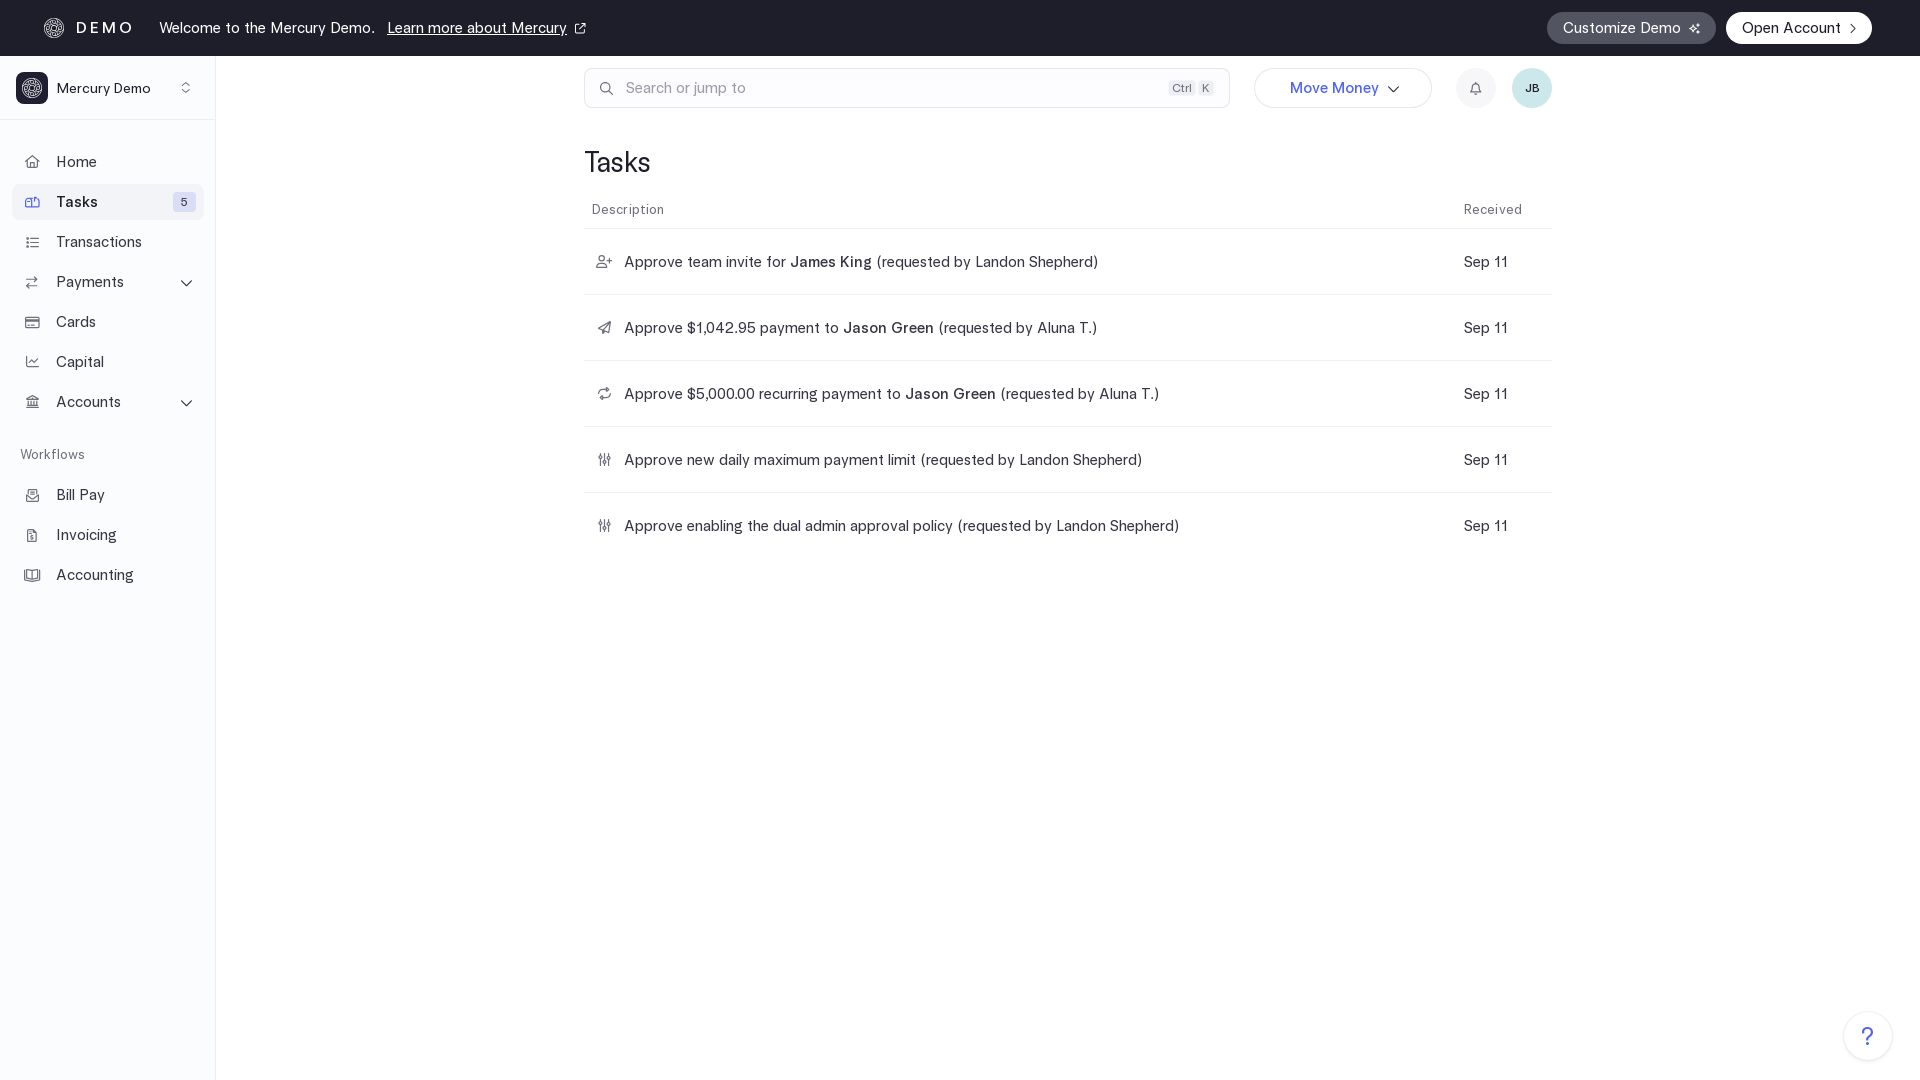The width and height of the screenshot is (1920, 1080).
Task: Click the Transactions list icon
Action: tap(32, 242)
